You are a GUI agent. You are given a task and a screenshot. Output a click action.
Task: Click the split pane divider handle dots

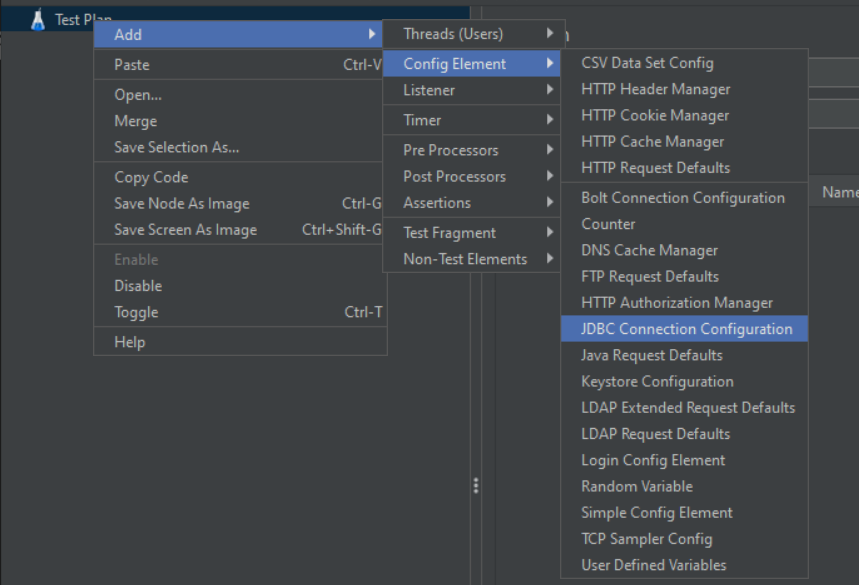(476, 485)
